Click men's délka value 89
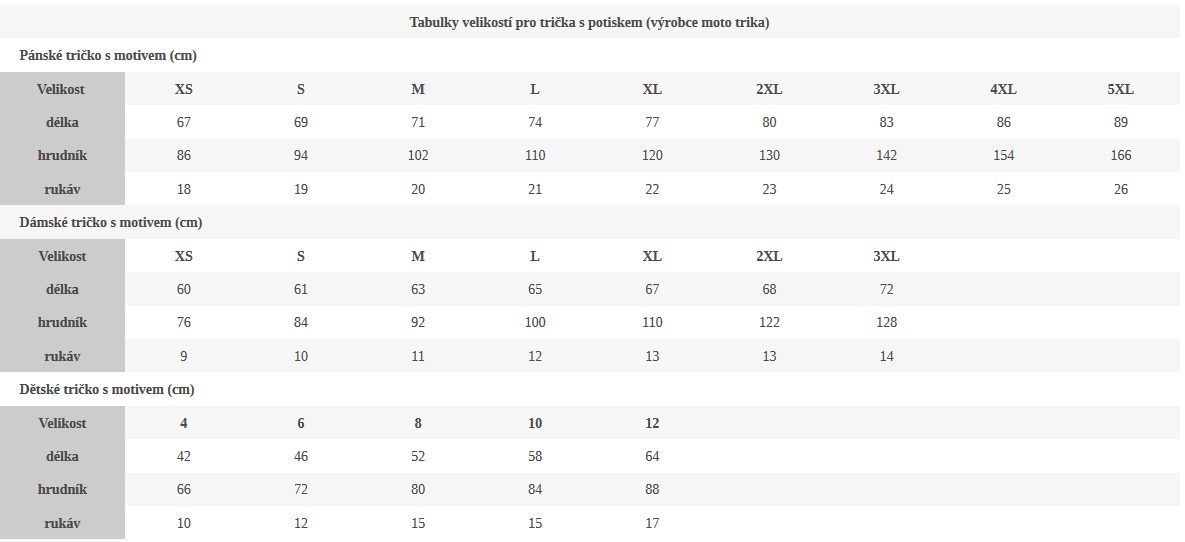1185x542 pixels. pos(1121,122)
